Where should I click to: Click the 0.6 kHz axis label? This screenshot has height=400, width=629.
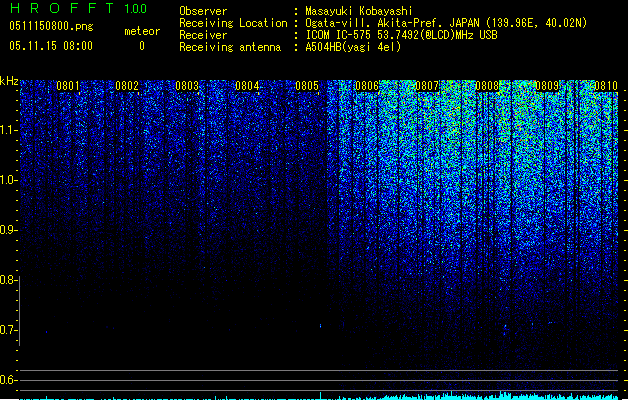click(x=8, y=380)
